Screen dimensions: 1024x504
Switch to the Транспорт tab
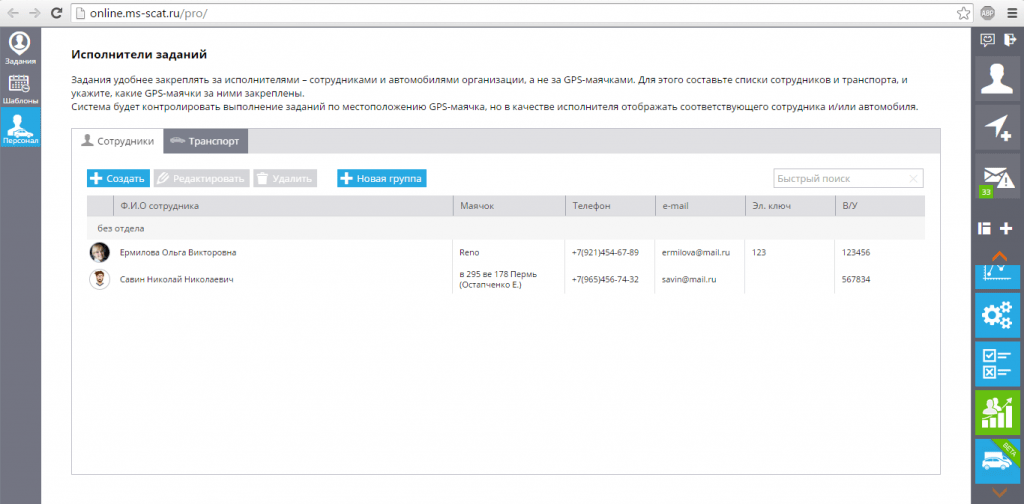pos(206,141)
